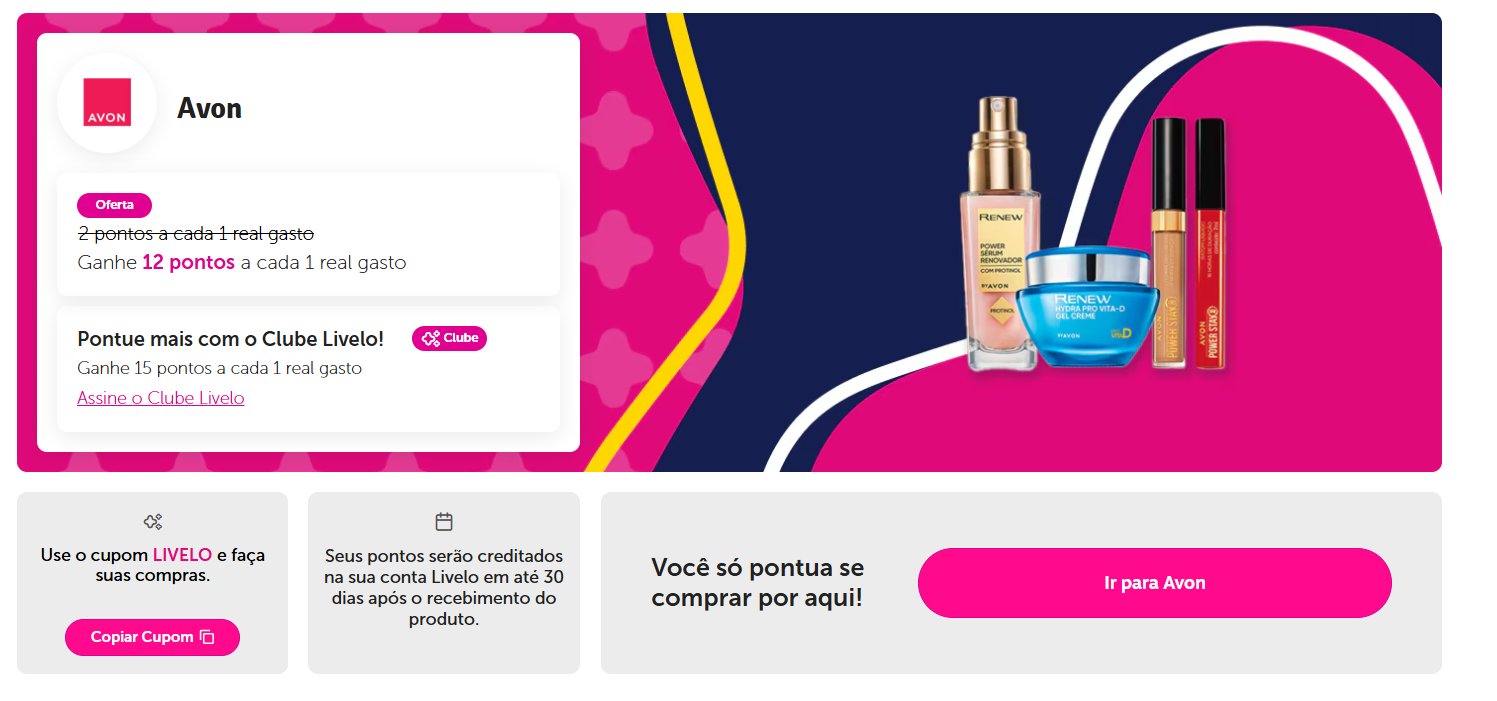Click the Avon store title heading

210,108
